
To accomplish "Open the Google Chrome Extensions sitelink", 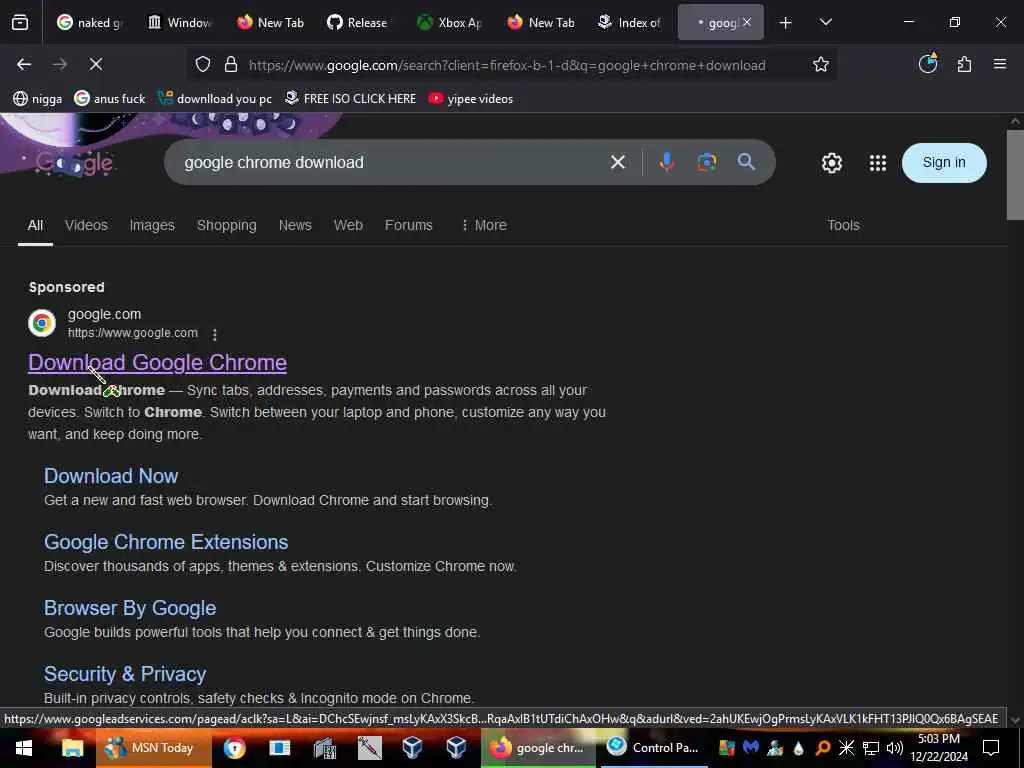I will [x=166, y=542].
